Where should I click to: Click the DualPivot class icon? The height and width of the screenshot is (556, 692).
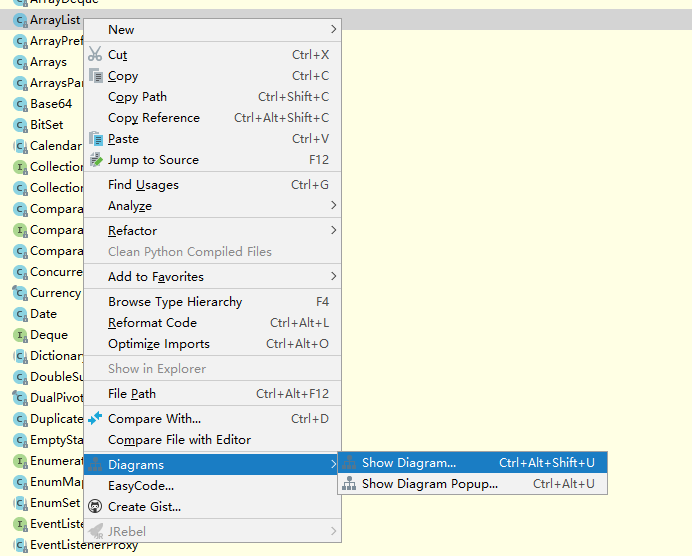coord(20,398)
